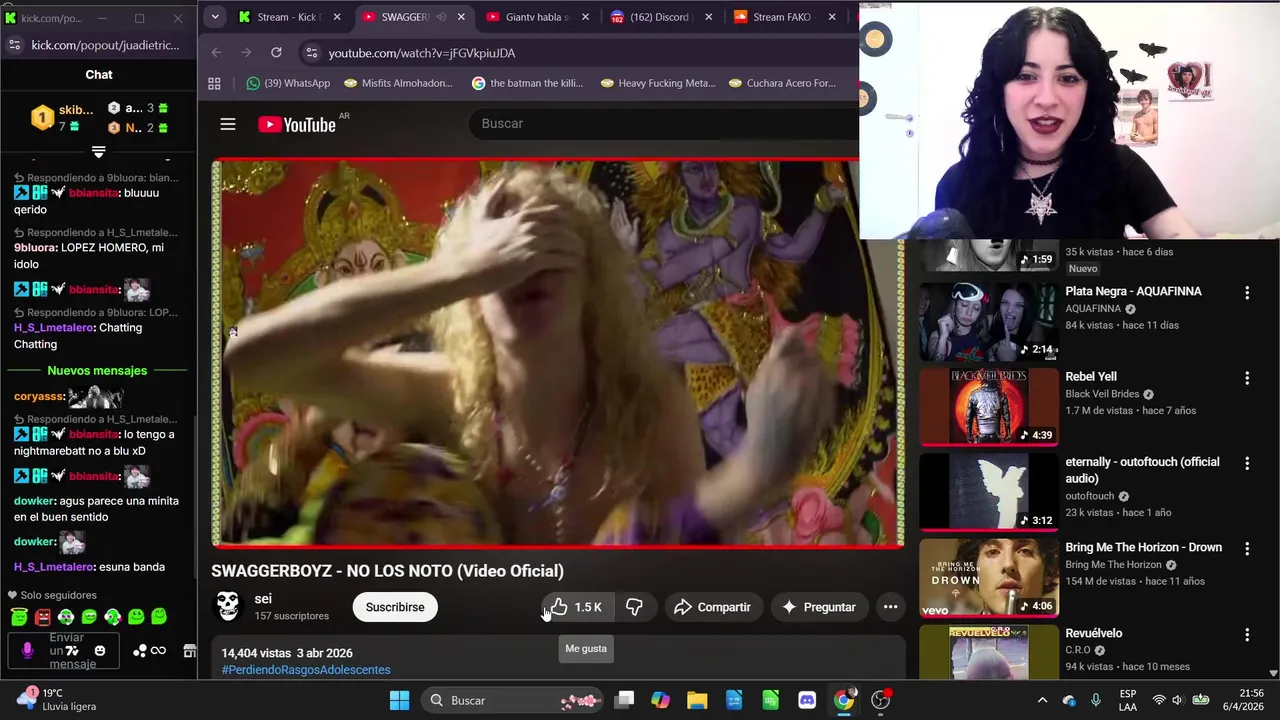1280x720 pixels.
Task: Open the video's more actions ellipsis
Action: [x=890, y=607]
